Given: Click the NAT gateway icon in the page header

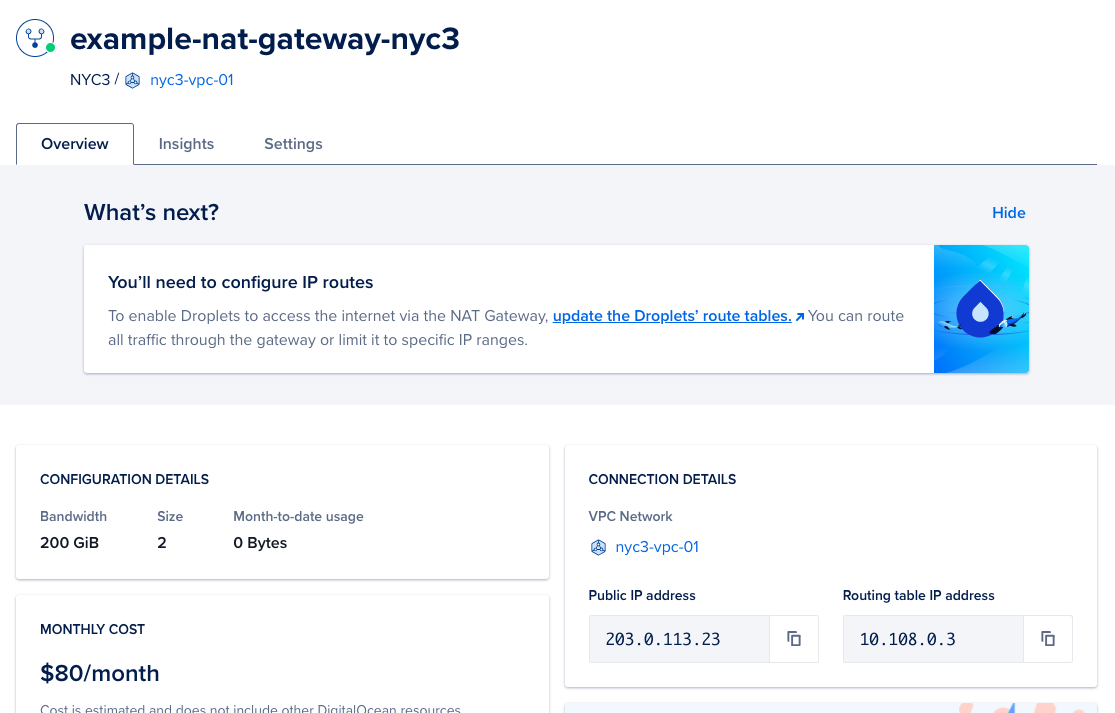Looking at the screenshot, I should (x=35, y=38).
